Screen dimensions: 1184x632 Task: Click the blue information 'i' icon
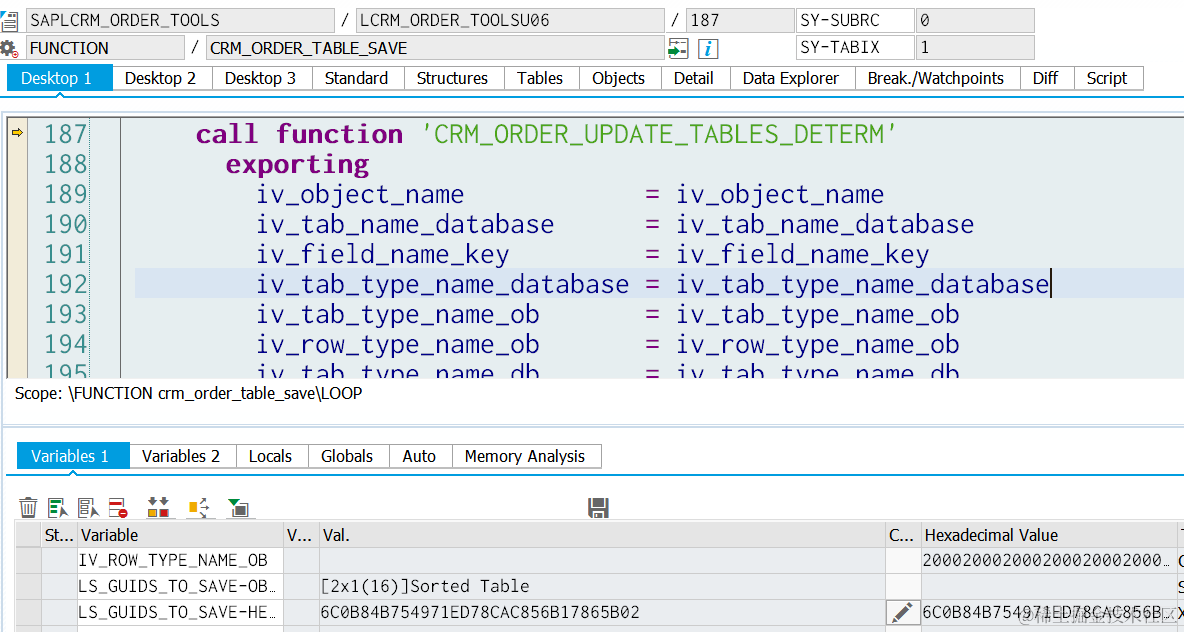(708, 49)
